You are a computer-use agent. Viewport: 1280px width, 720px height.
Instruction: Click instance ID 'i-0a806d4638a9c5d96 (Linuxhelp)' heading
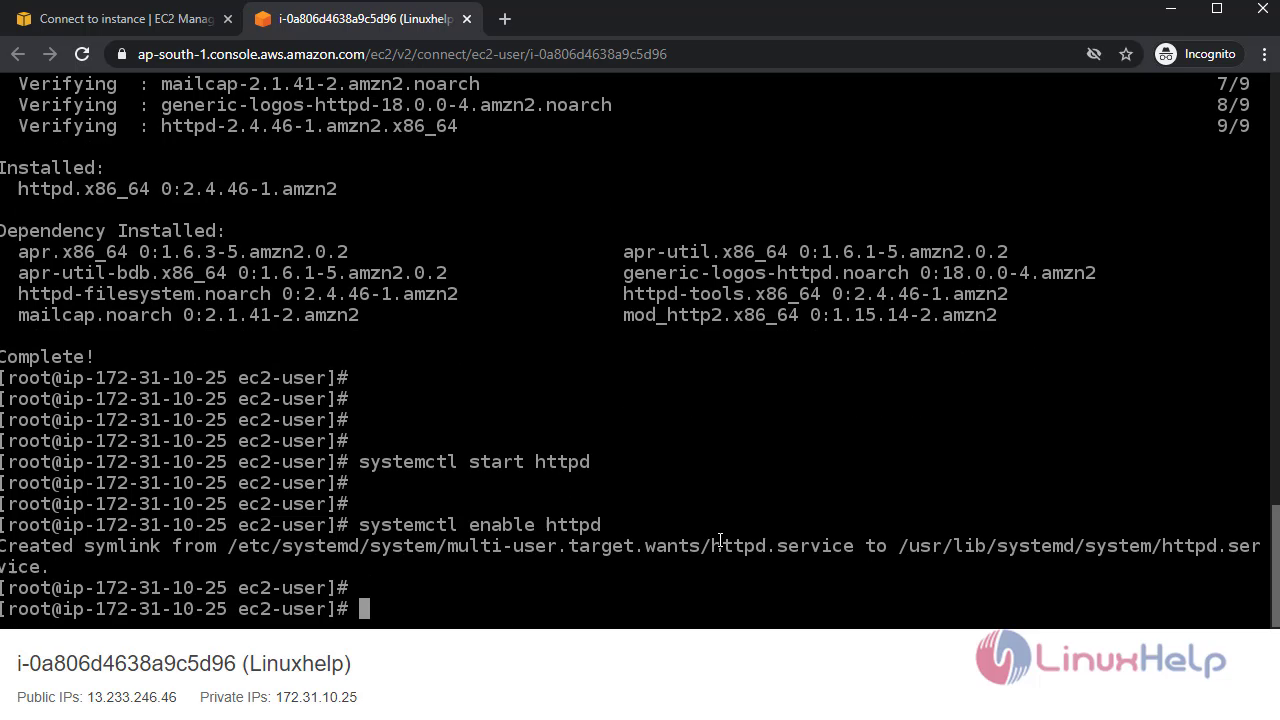pyautogui.click(x=184, y=664)
